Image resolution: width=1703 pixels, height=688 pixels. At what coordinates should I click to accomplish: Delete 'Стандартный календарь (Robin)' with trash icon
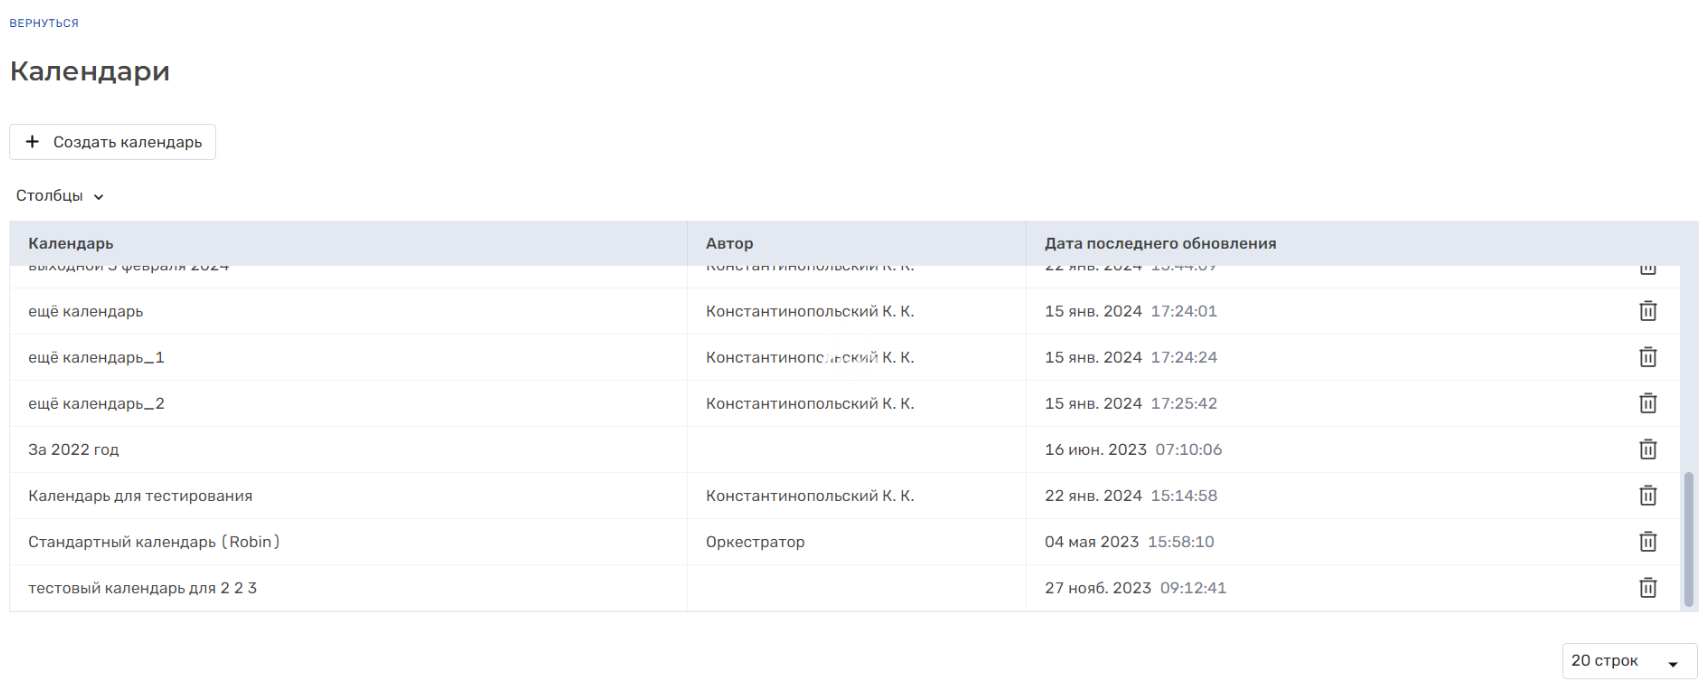tap(1647, 541)
